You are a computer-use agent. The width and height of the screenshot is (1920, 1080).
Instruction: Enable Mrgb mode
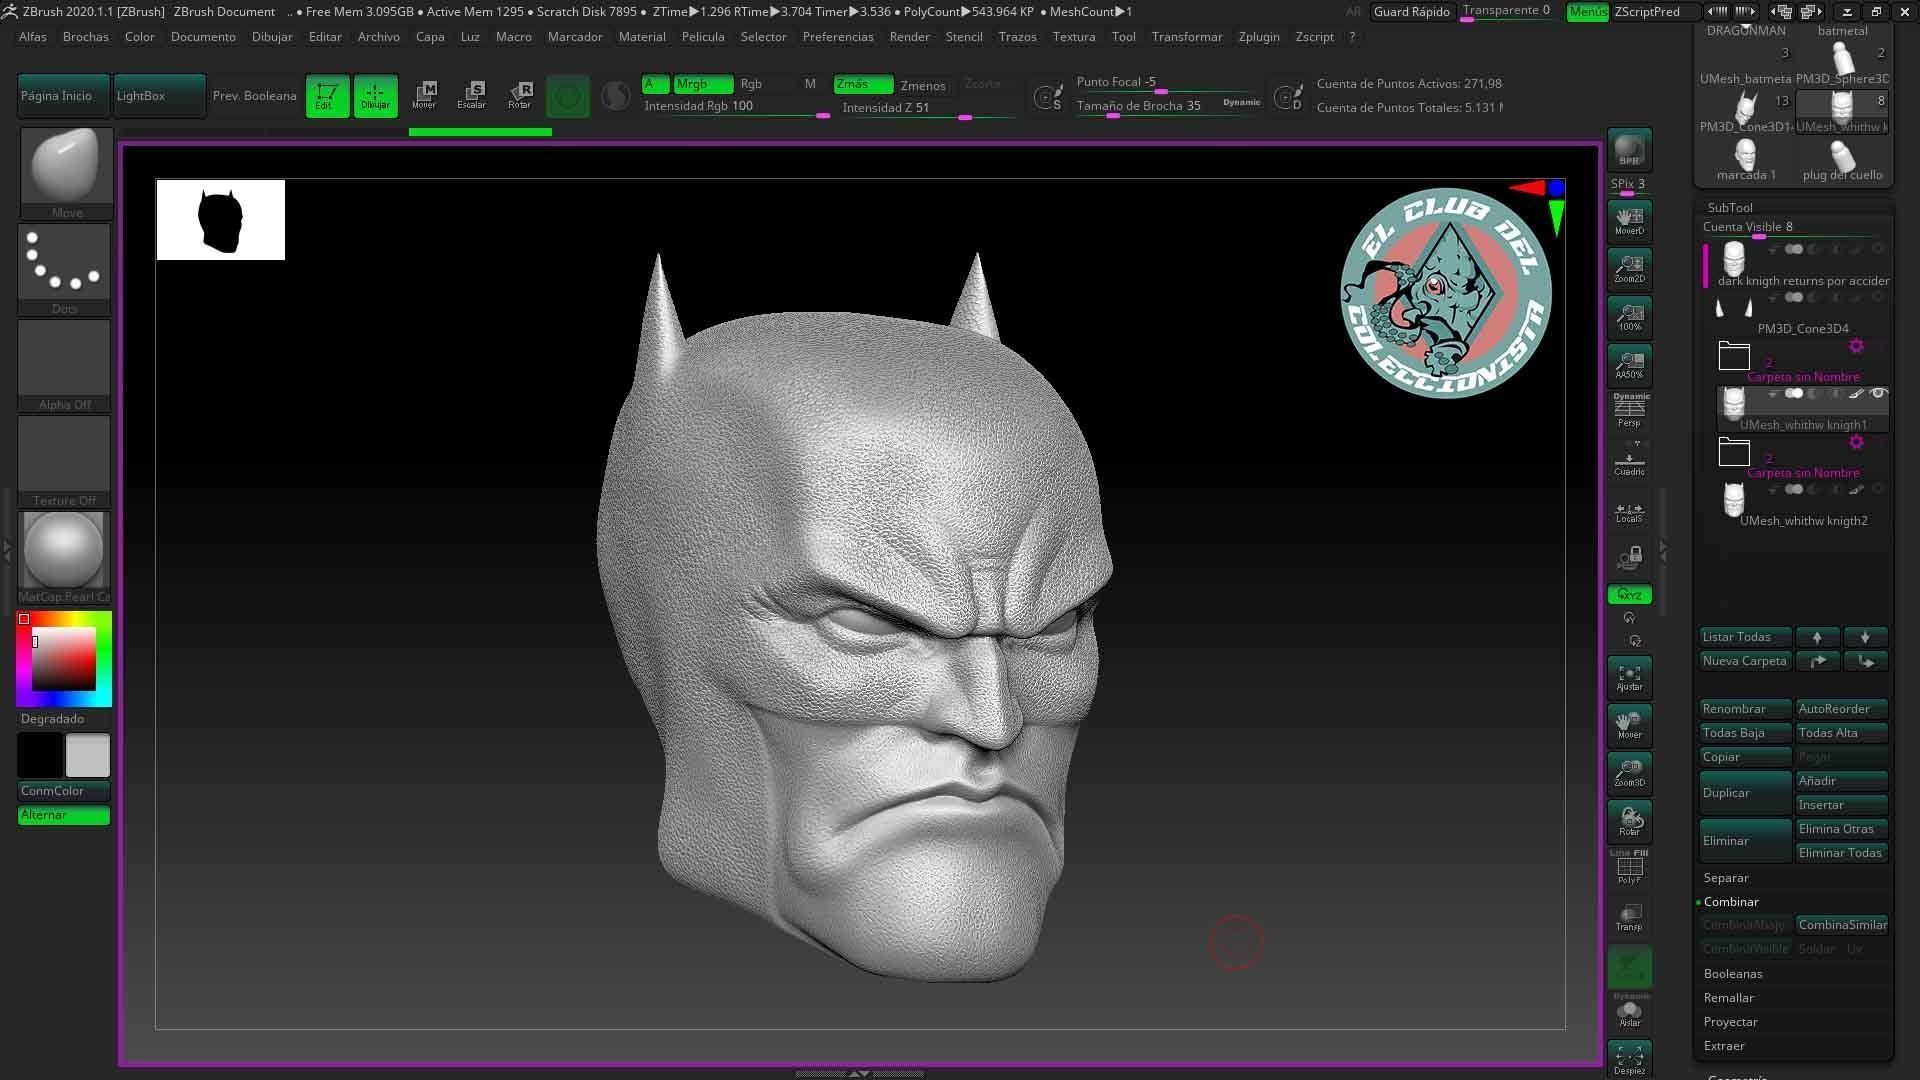pyautogui.click(x=703, y=84)
